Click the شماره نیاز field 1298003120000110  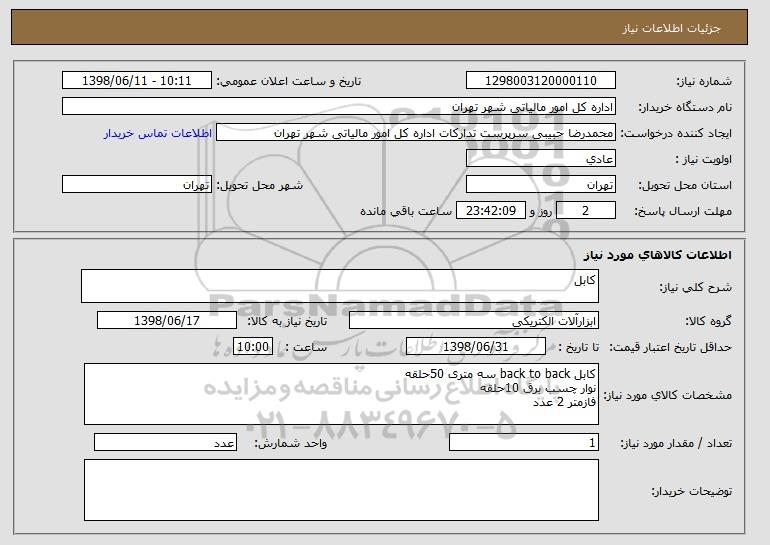point(541,81)
